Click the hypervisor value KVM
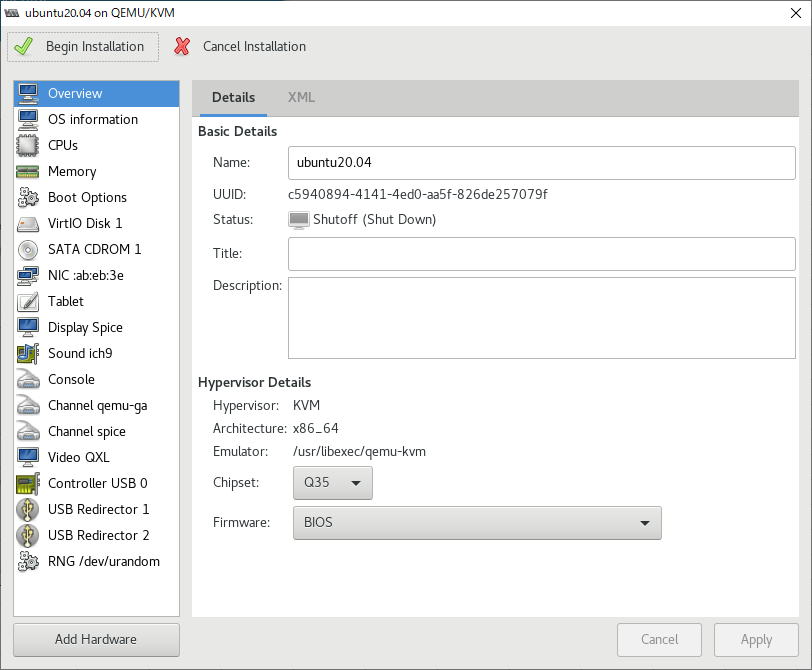Image resolution: width=812 pixels, height=670 pixels. click(x=307, y=405)
